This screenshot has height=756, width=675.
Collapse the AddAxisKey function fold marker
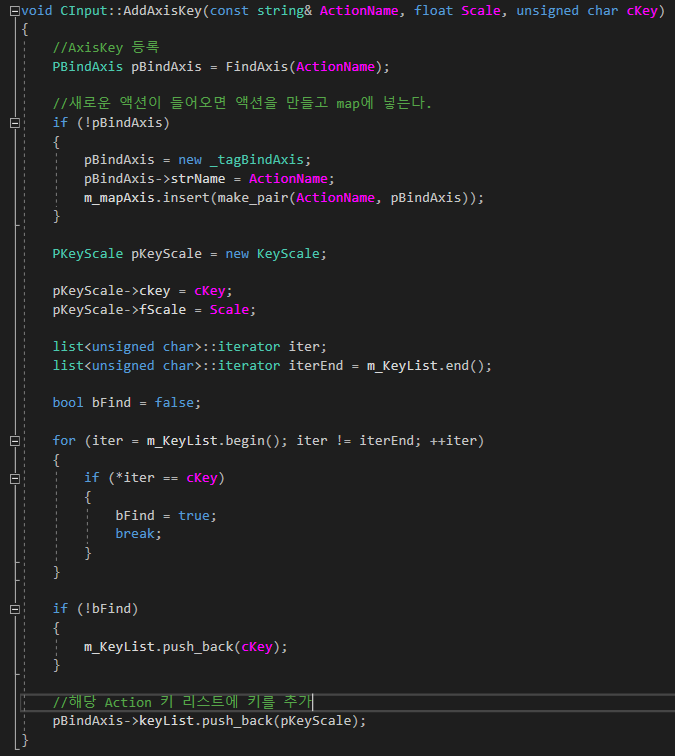pyautogui.click(x=15, y=11)
